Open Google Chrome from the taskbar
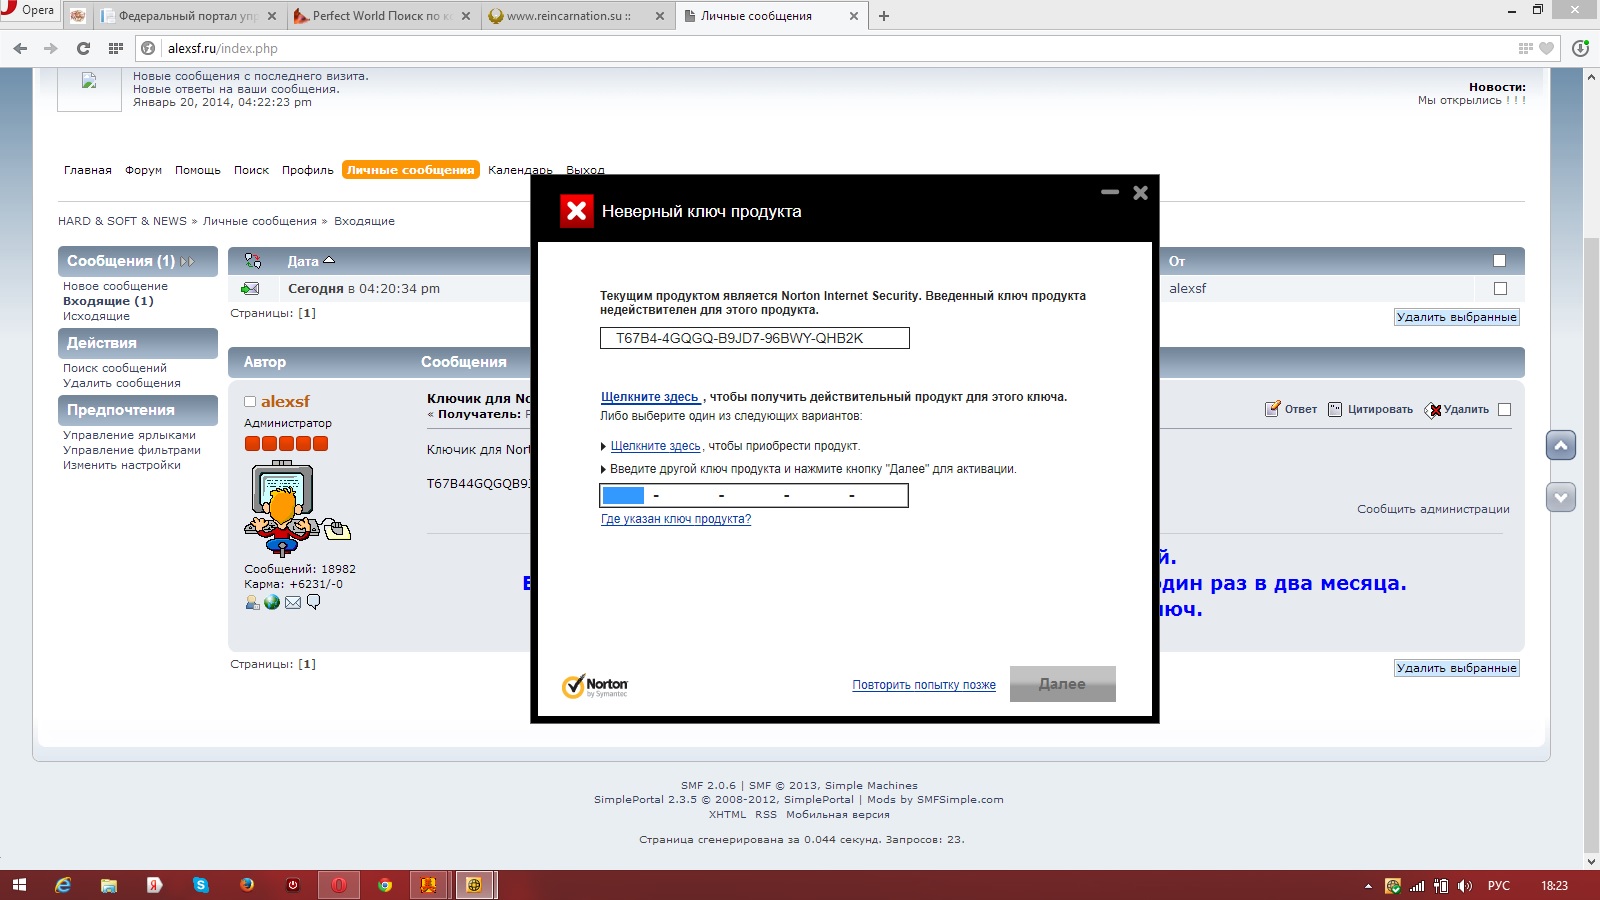 385,885
